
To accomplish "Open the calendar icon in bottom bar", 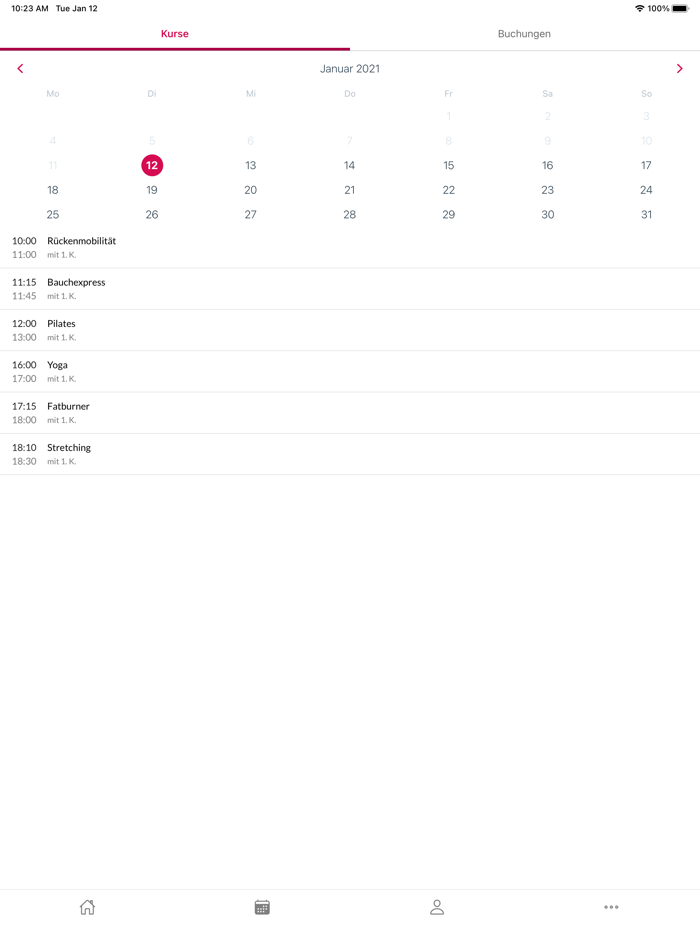I will [x=262, y=907].
